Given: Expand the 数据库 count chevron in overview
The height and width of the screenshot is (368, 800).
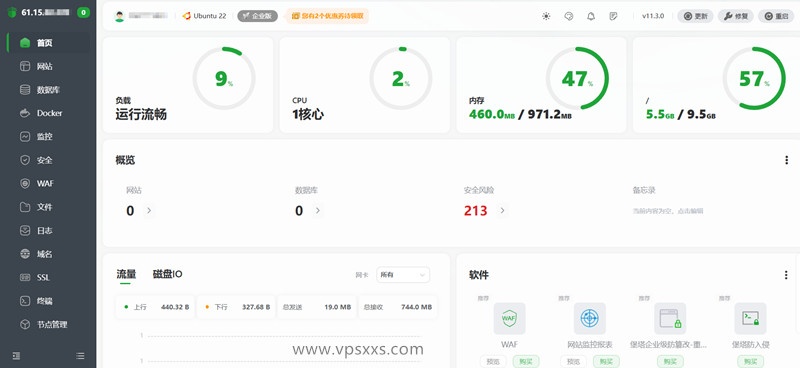Looking at the screenshot, I should tap(318, 210).
